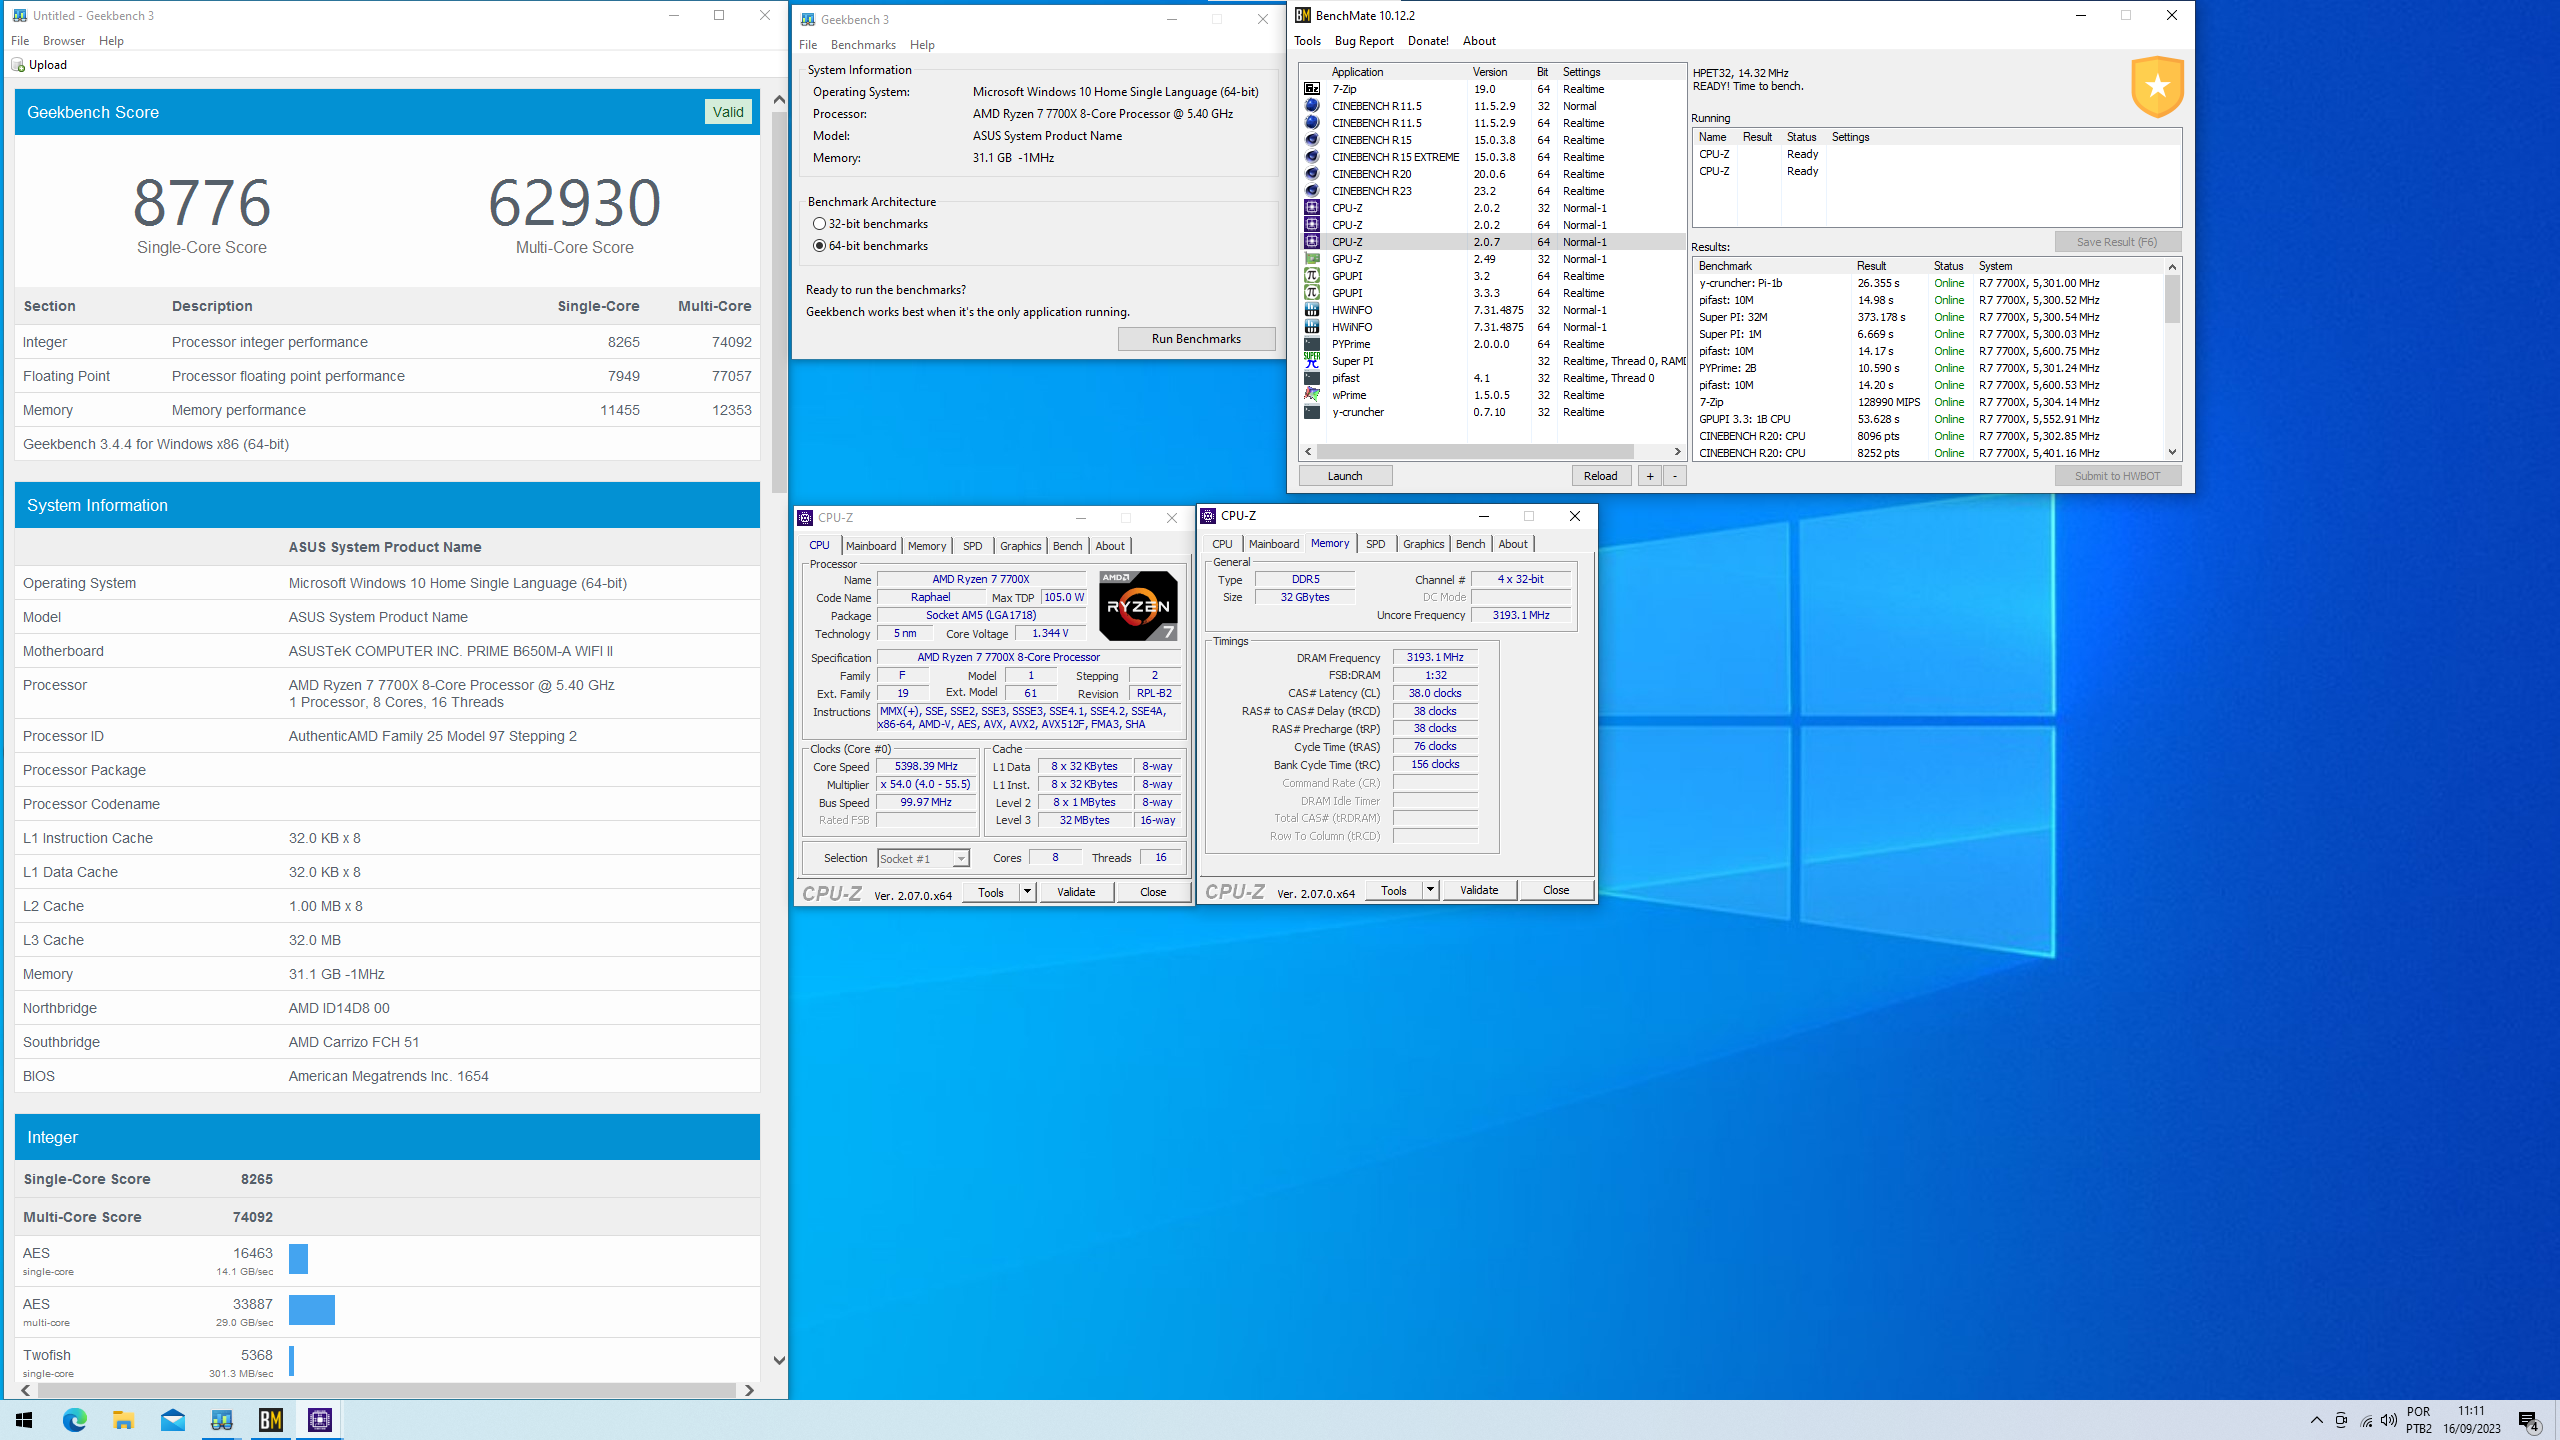This screenshot has height=1440, width=2560.
Task: Open the Benchmarks menu in Geekbench 3 window
Action: click(x=863, y=45)
